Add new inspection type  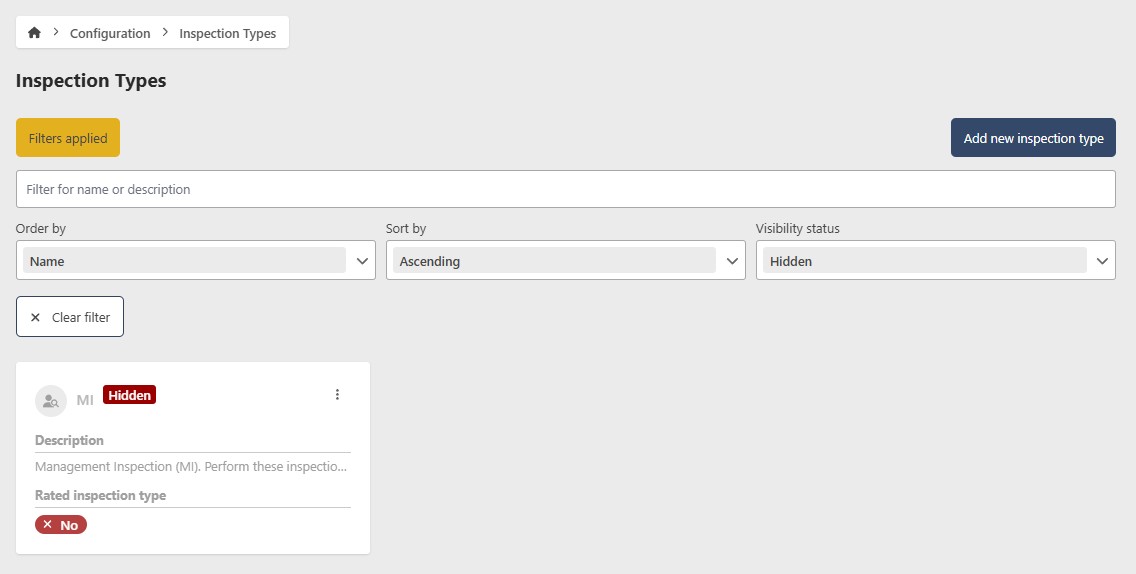point(1033,138)
